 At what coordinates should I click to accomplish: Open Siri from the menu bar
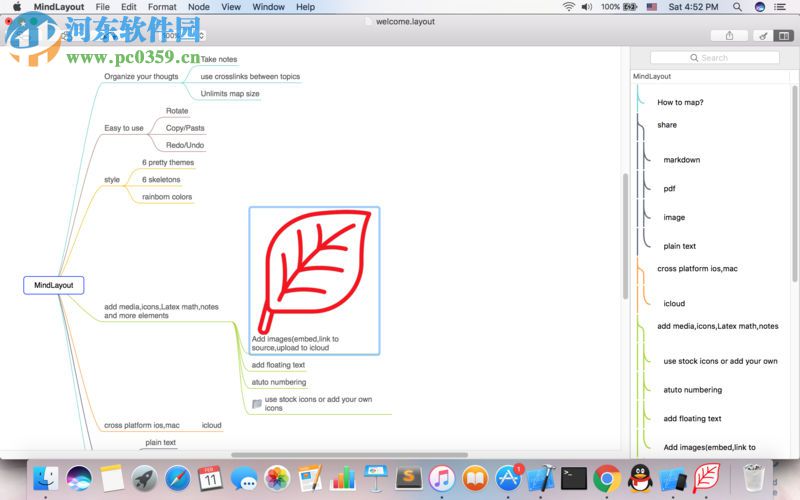coord(760,7)
